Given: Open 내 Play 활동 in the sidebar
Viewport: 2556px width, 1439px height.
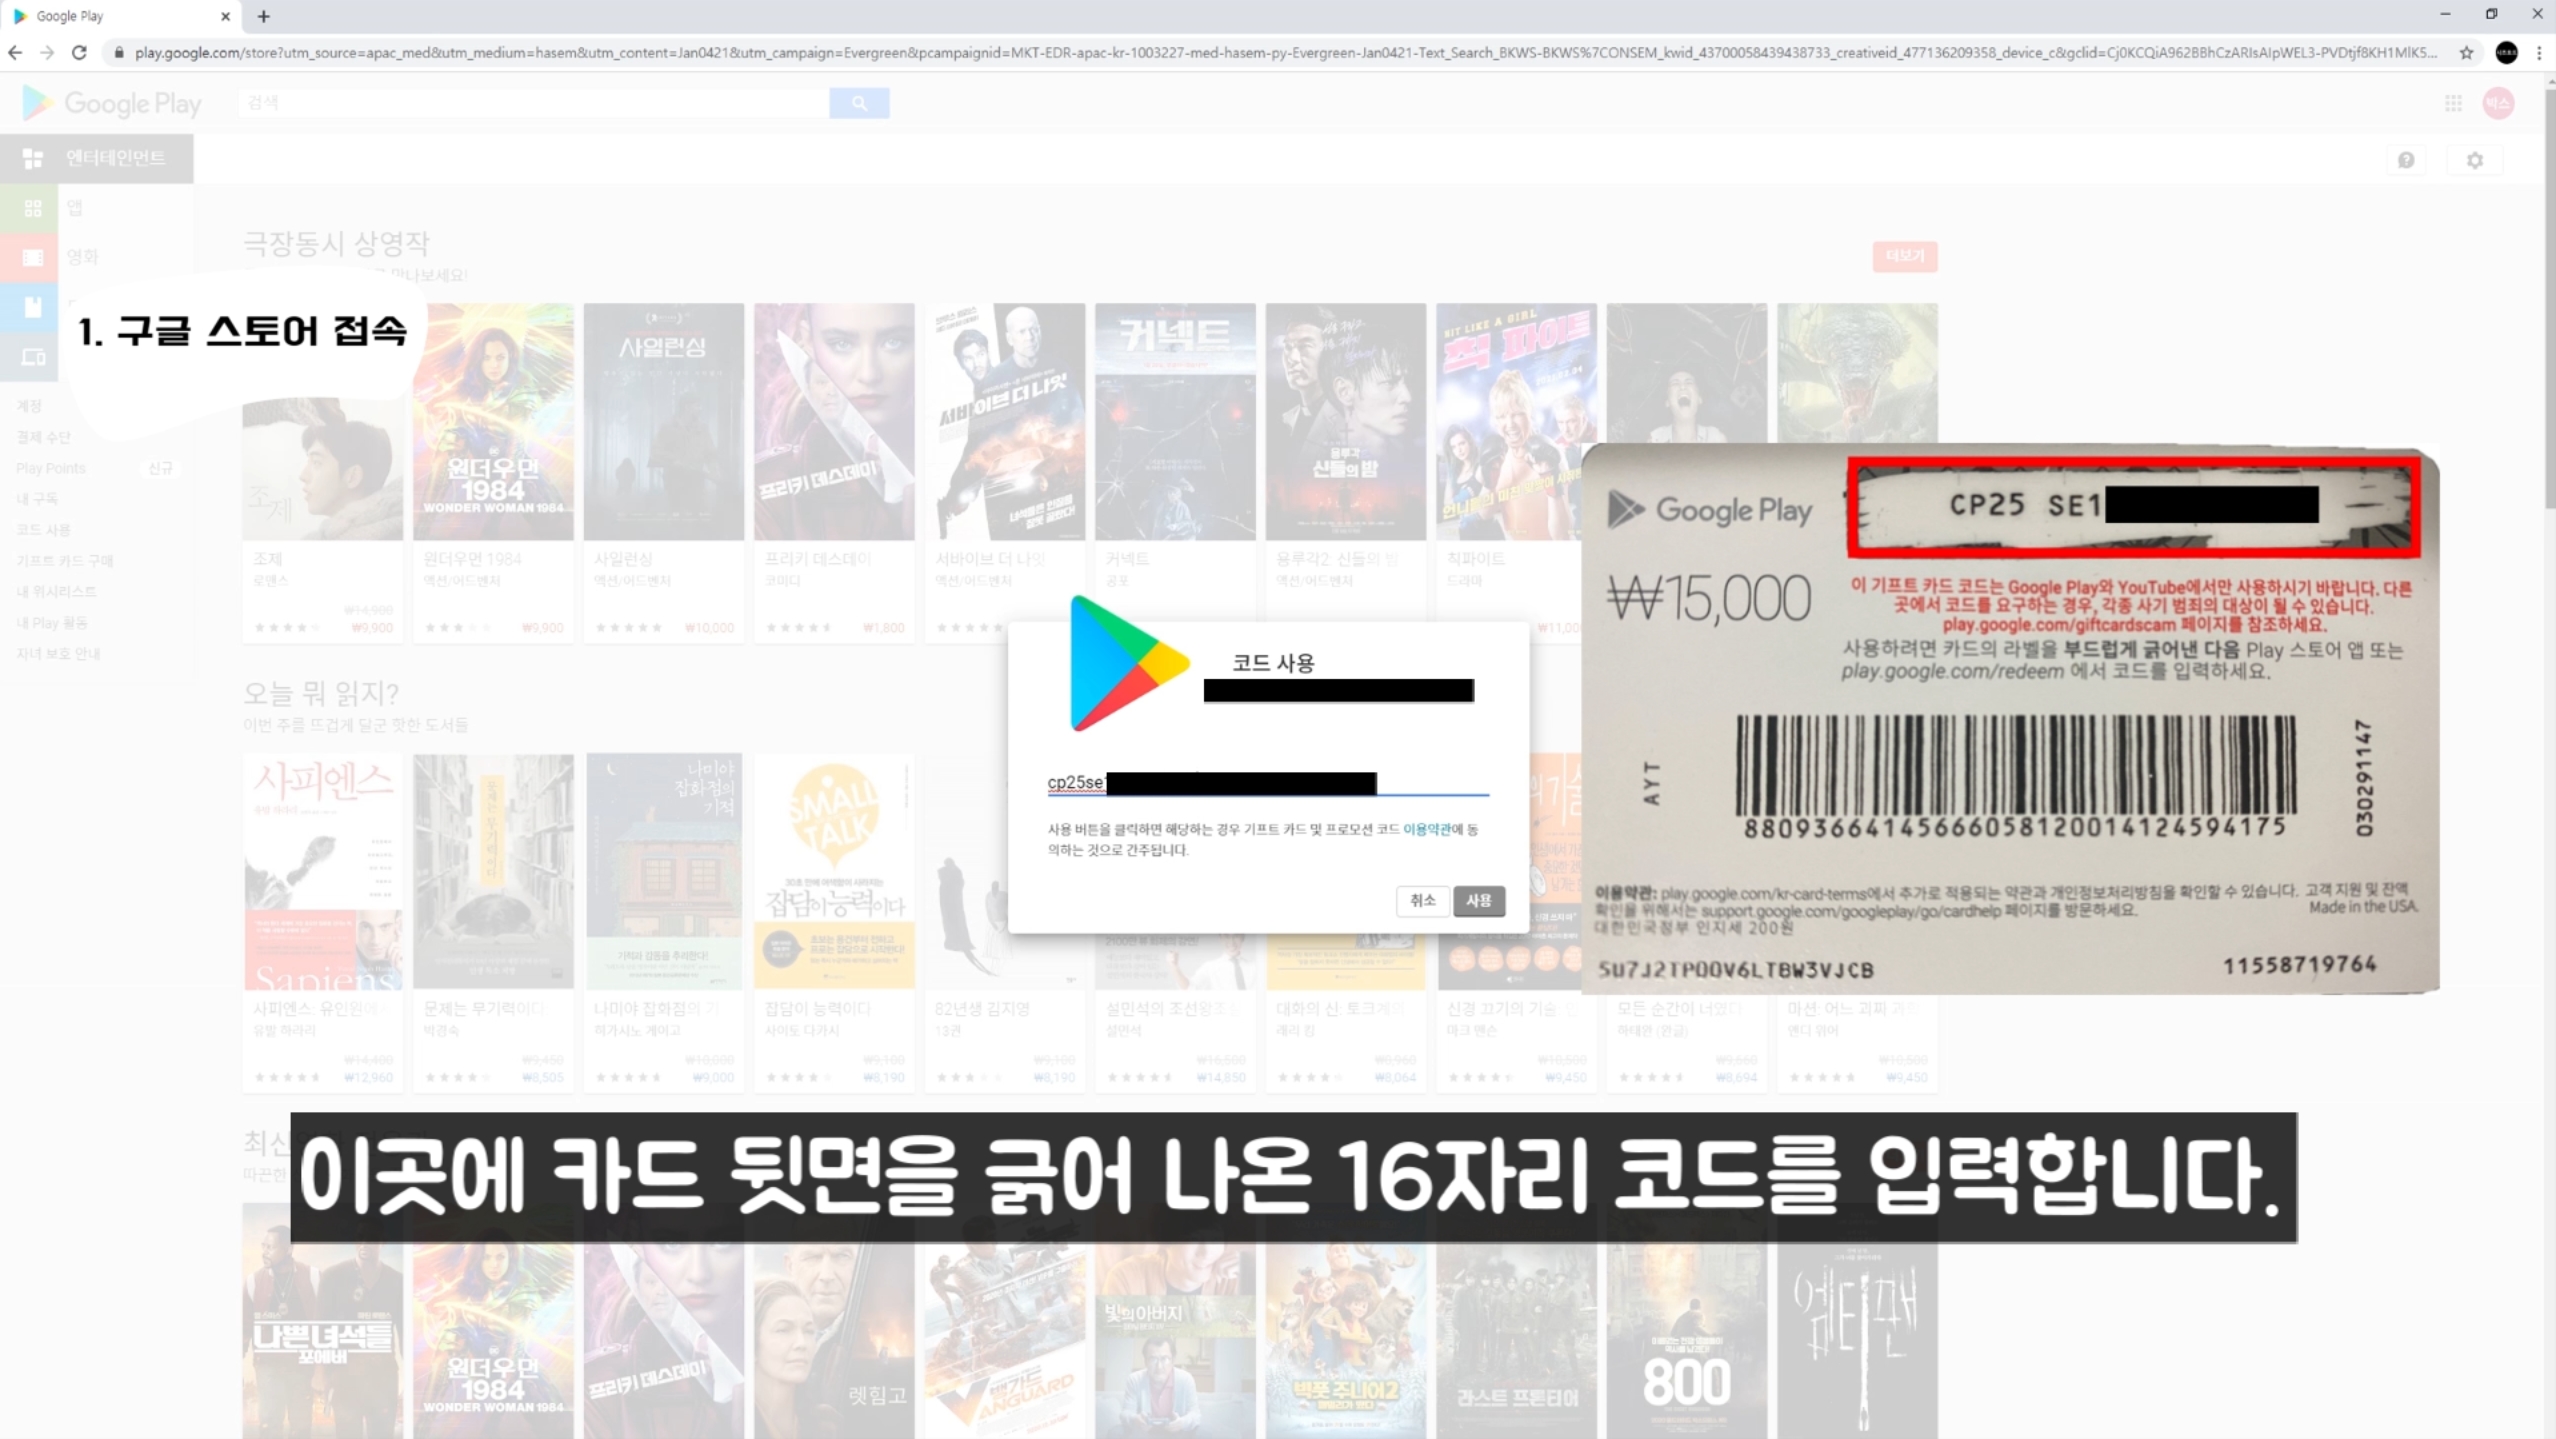Looking at the screenshot, I should pos(52,622).
